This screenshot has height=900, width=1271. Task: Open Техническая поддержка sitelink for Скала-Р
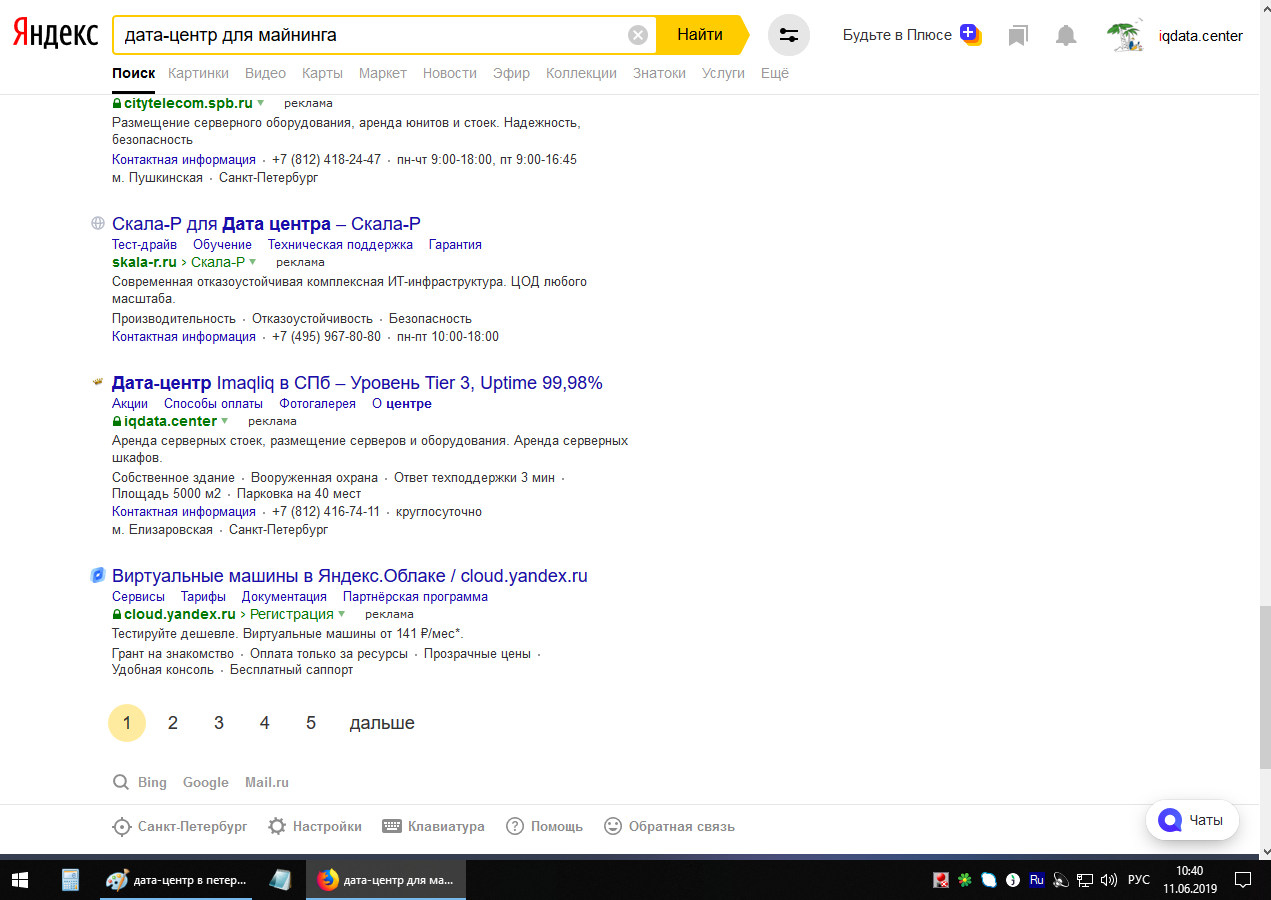340,245
